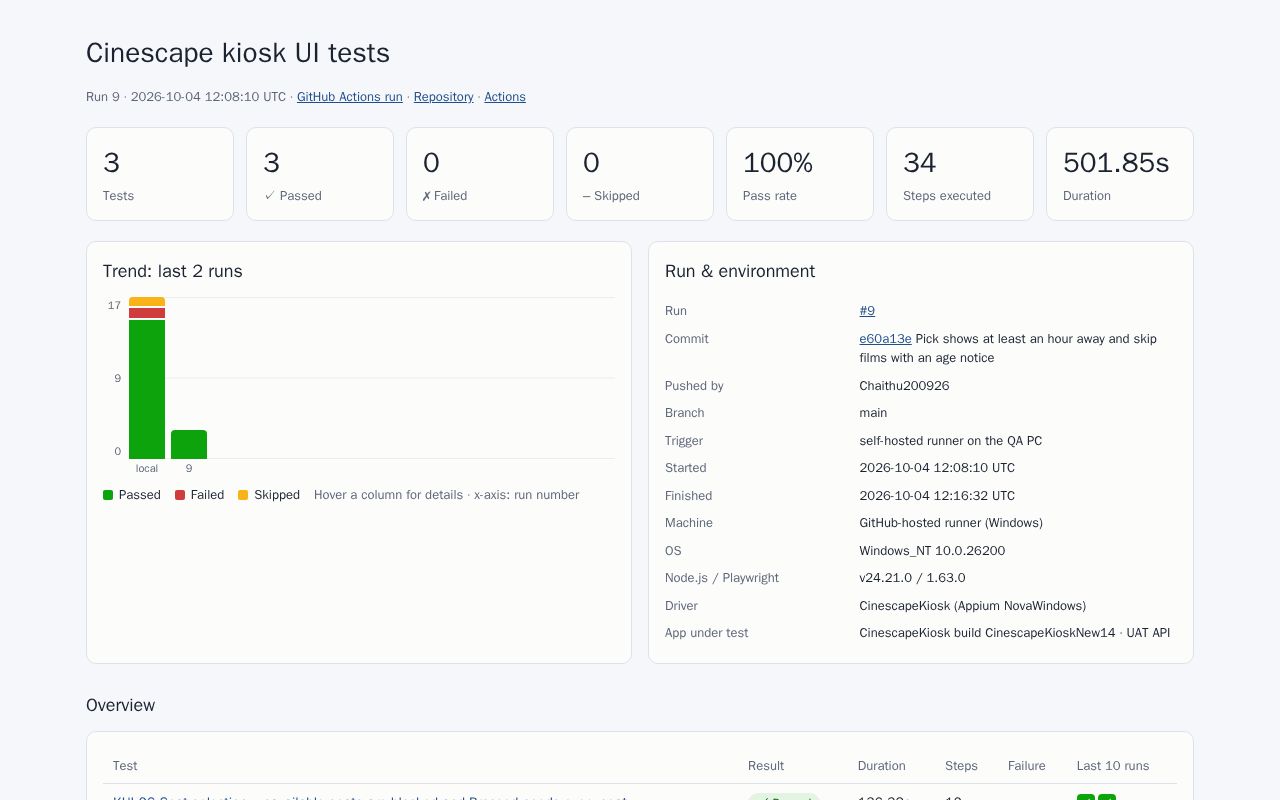
Task: Click the Last 10 runs column header
Action: click(x=1113, y=766)
